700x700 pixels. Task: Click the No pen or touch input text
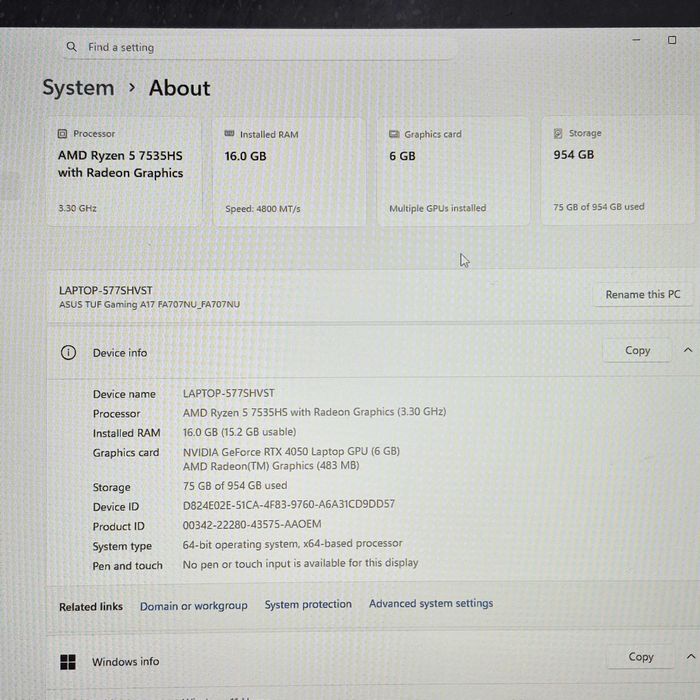click(x=300, y=563)
